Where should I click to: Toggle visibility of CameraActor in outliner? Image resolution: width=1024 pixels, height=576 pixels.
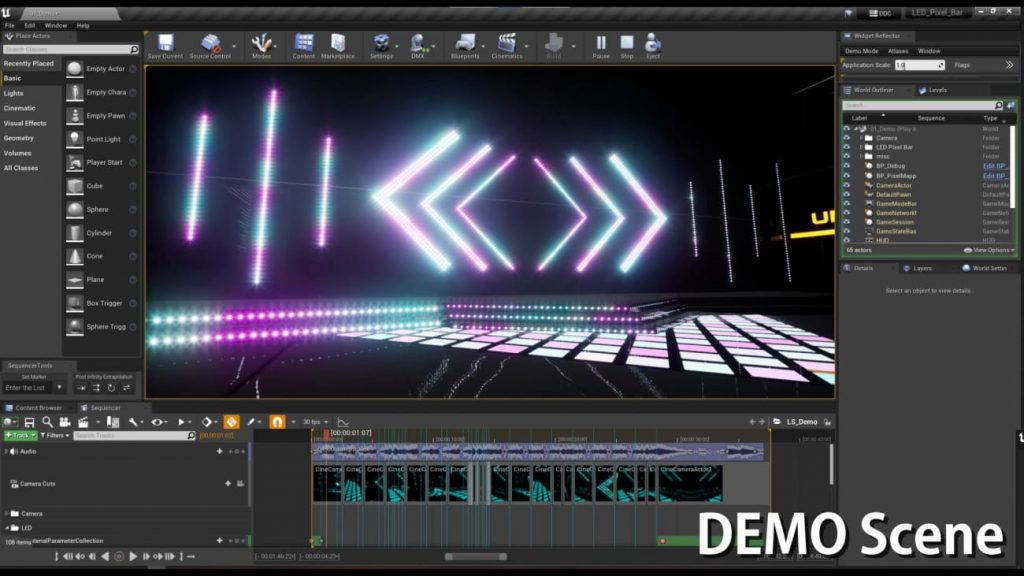click(x=847, y=185)
